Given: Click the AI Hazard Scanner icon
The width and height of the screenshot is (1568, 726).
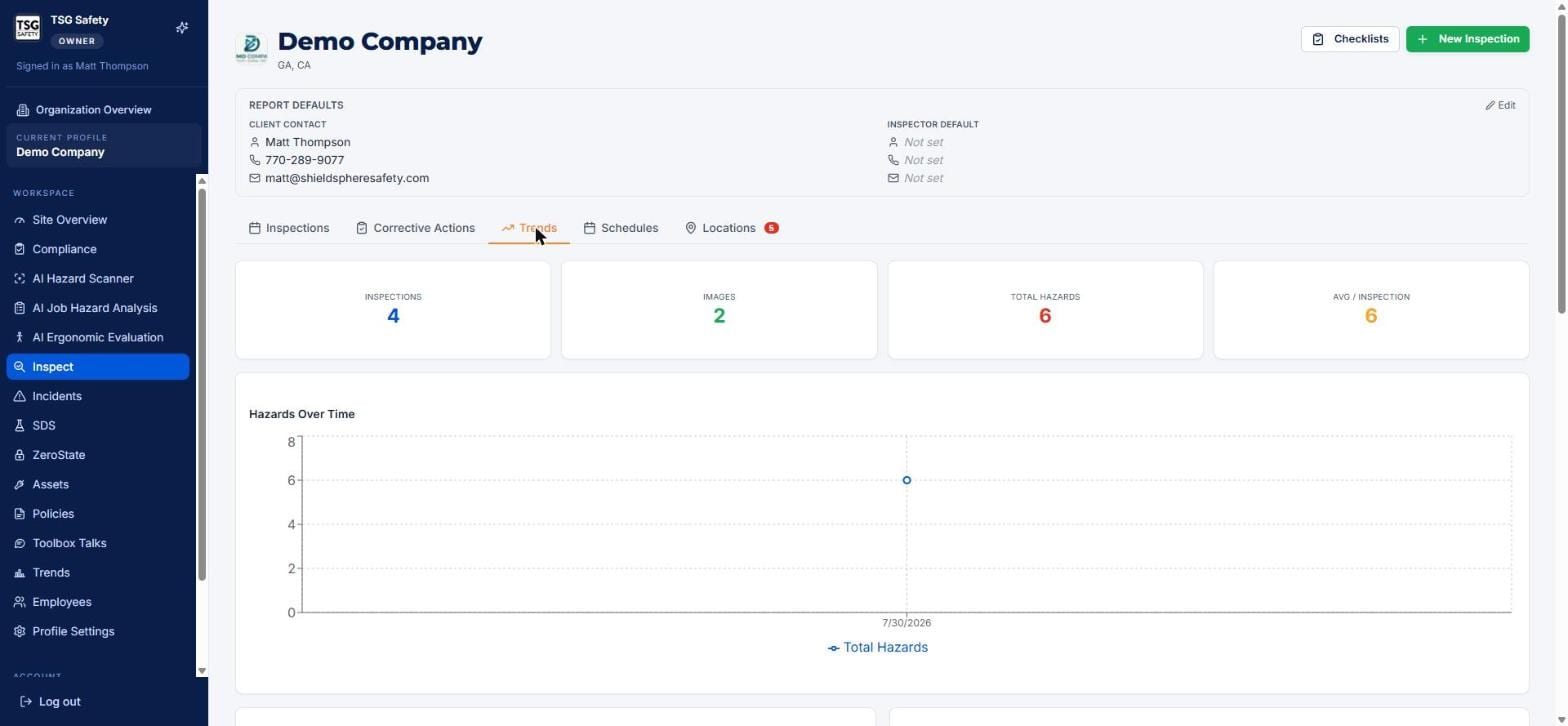Looking at the screenshot, I should pyautogui.click(x=19, y=279).
